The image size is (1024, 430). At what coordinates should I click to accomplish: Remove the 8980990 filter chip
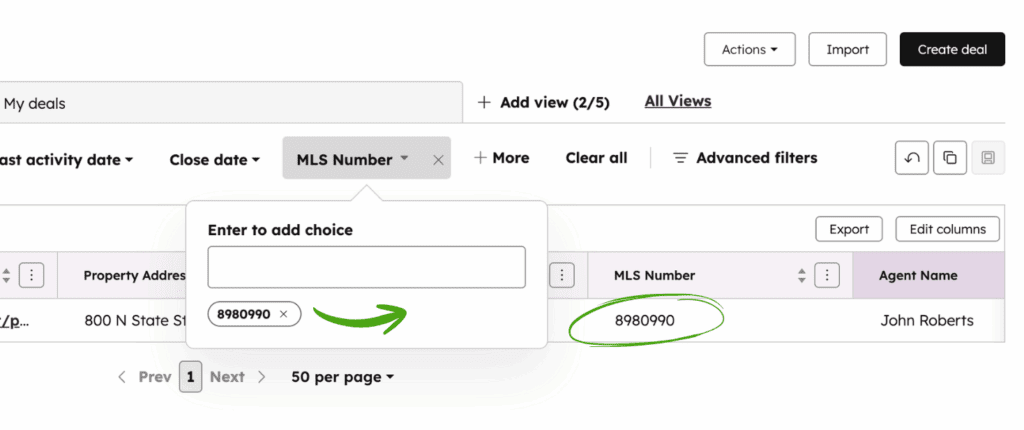click(283, 314)
